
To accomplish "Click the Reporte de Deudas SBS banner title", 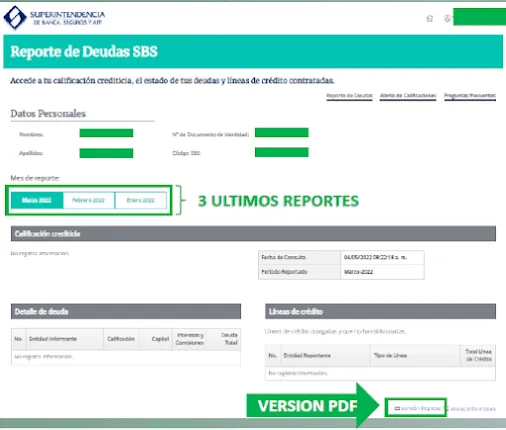I will coord(84,52).
